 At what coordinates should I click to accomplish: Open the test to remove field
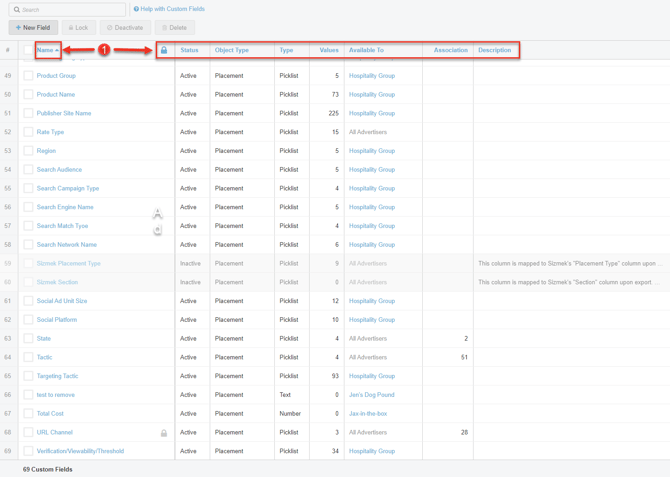coord(56,395)
